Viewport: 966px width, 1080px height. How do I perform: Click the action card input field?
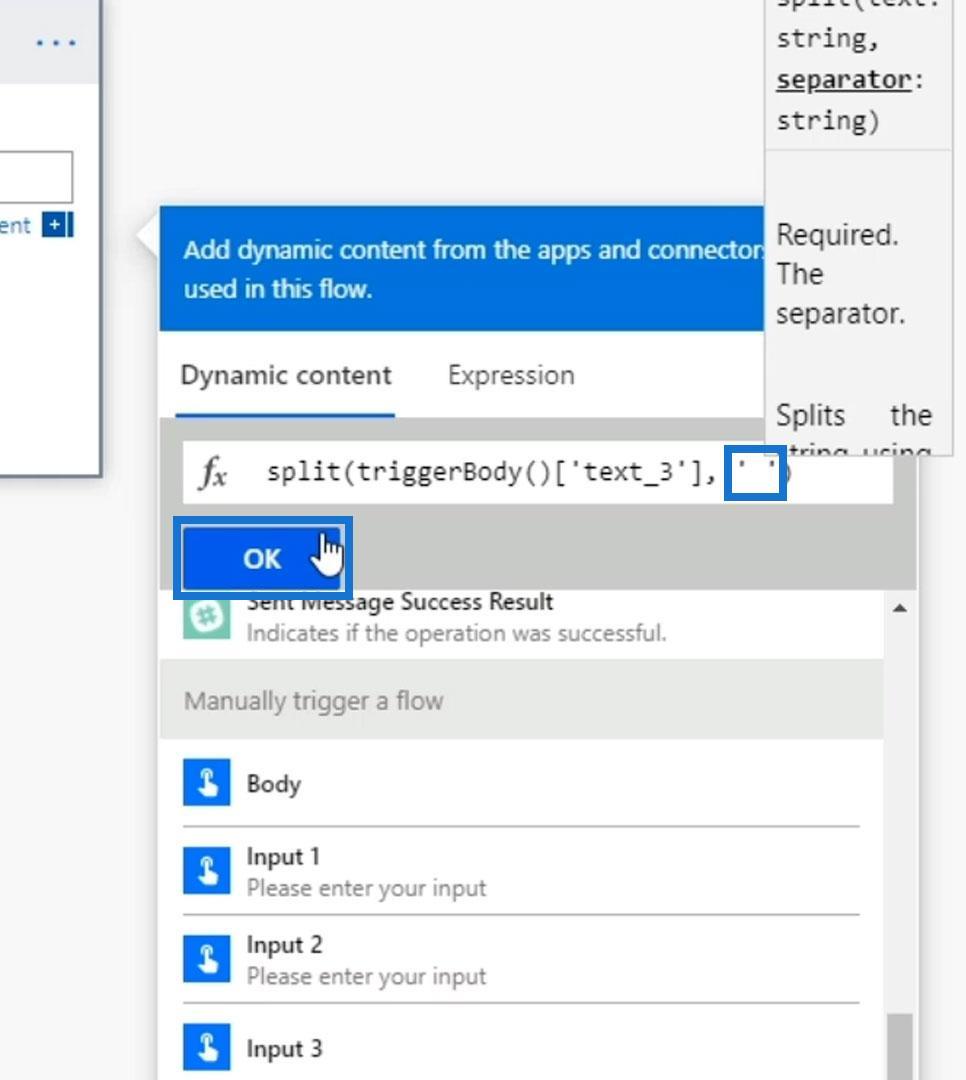[36, 177]
